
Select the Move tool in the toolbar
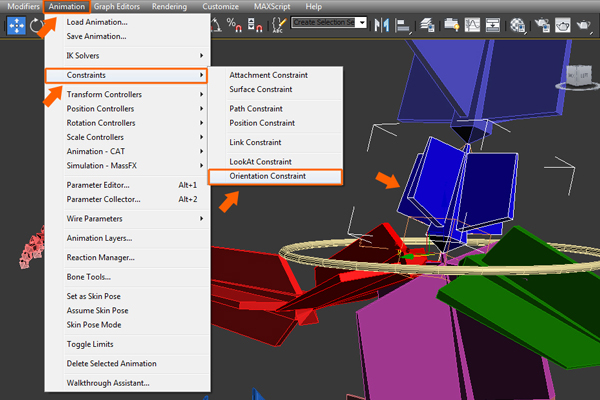click(x=16, y=26)
